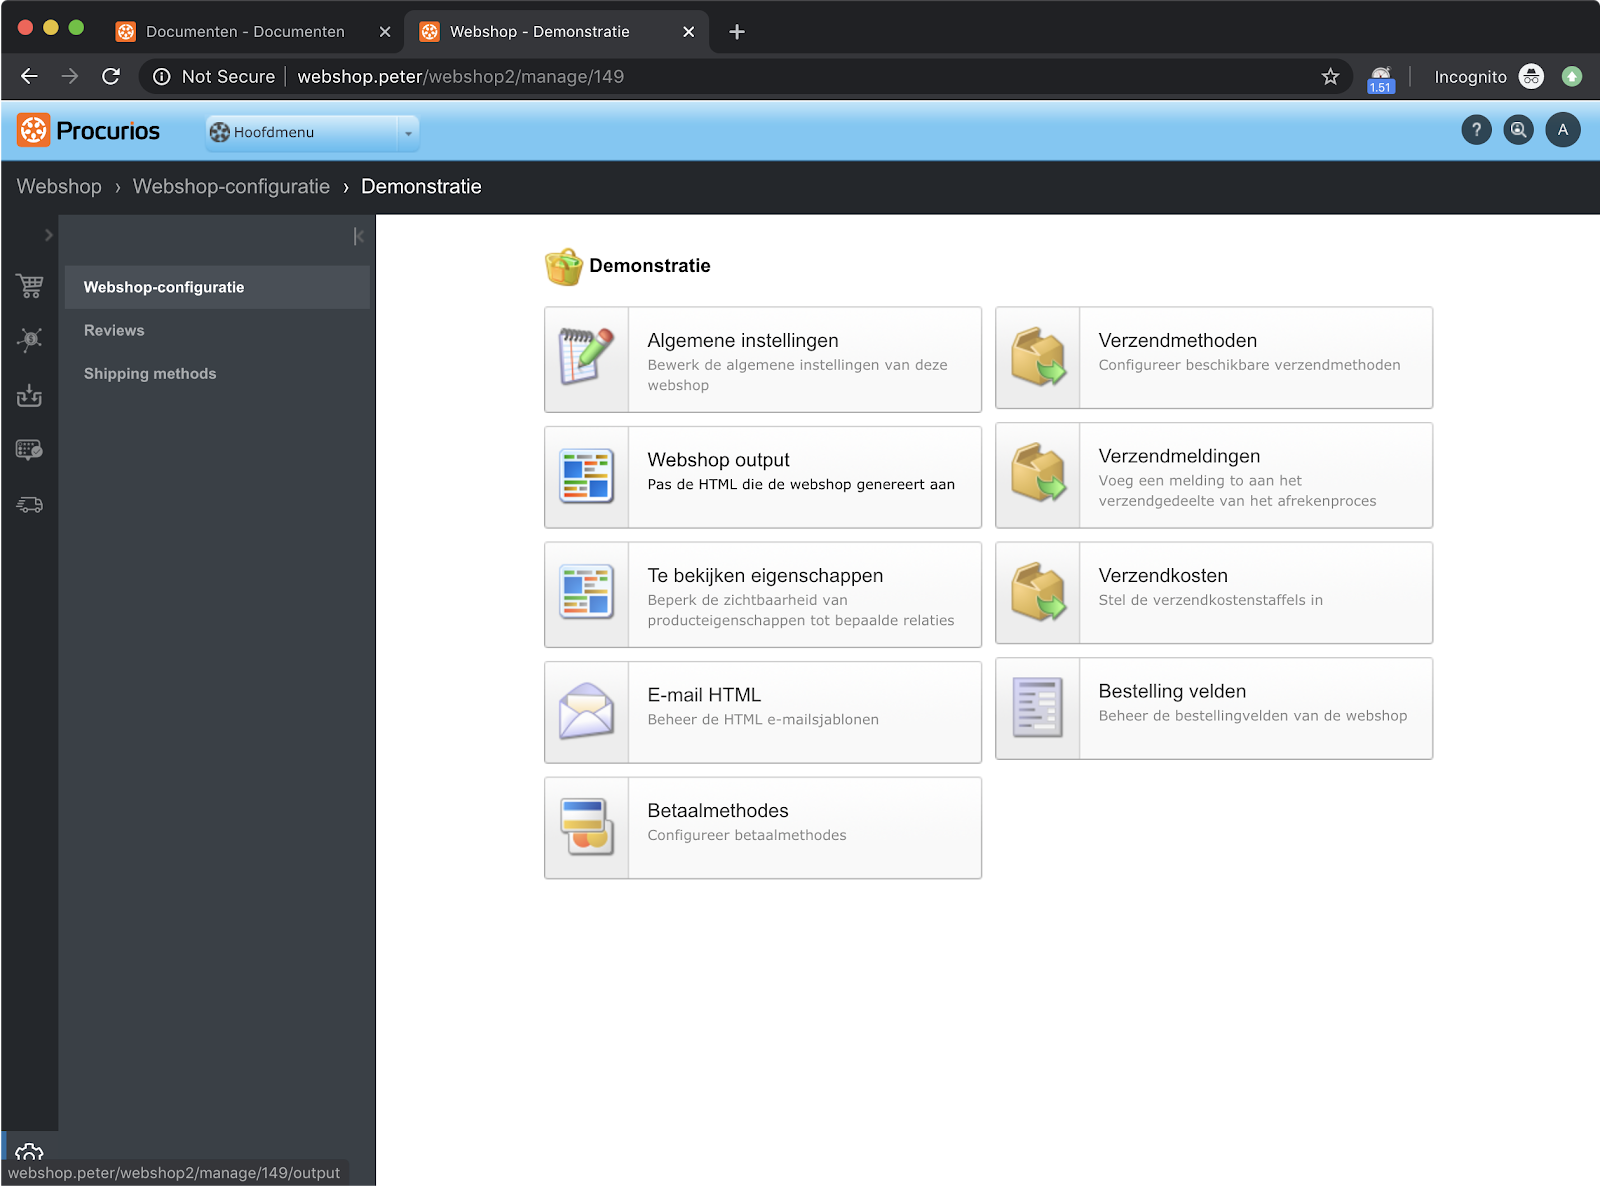Image resolution: width=1600 pixels, height=1187 pixels.
Task: Open Verzendmeldingen settings
Action: point(1179,456)
